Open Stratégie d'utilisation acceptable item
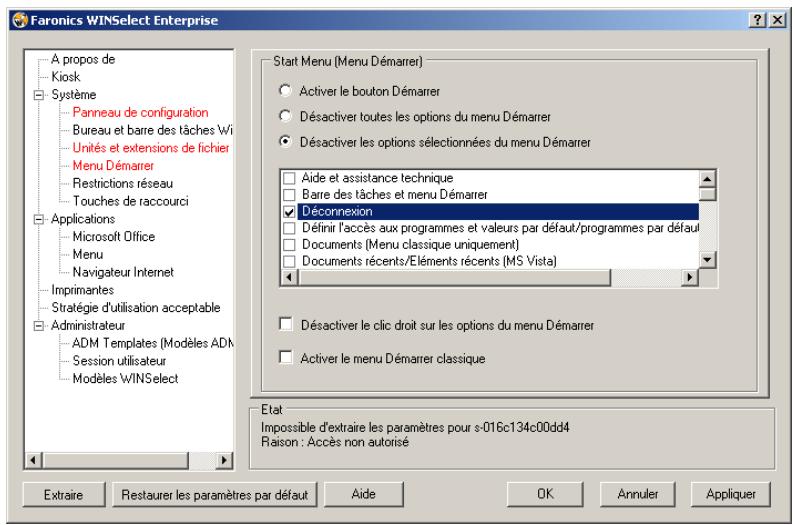 [136, 308]
